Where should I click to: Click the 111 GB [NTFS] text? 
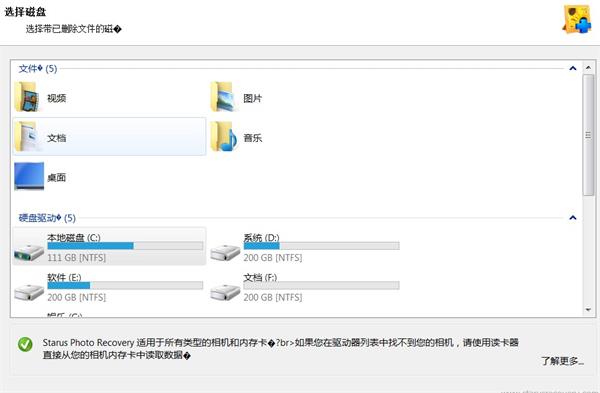point(77,258)
